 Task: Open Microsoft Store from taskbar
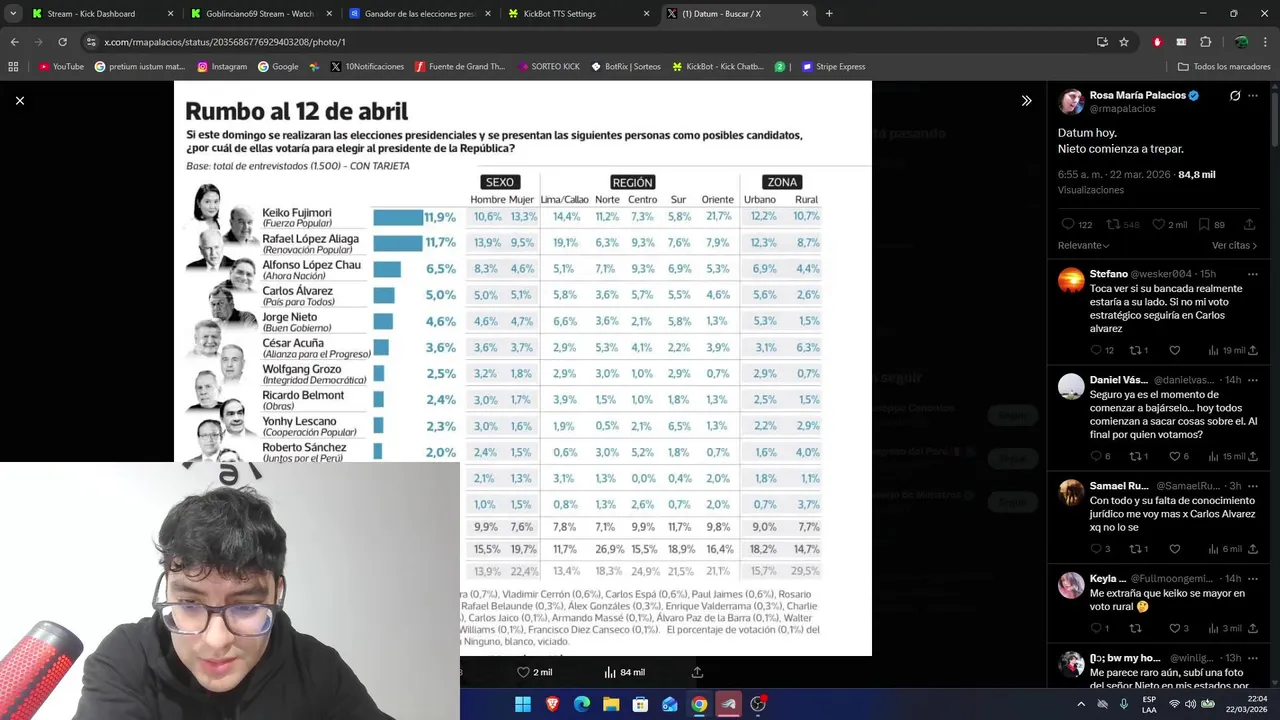640,704
